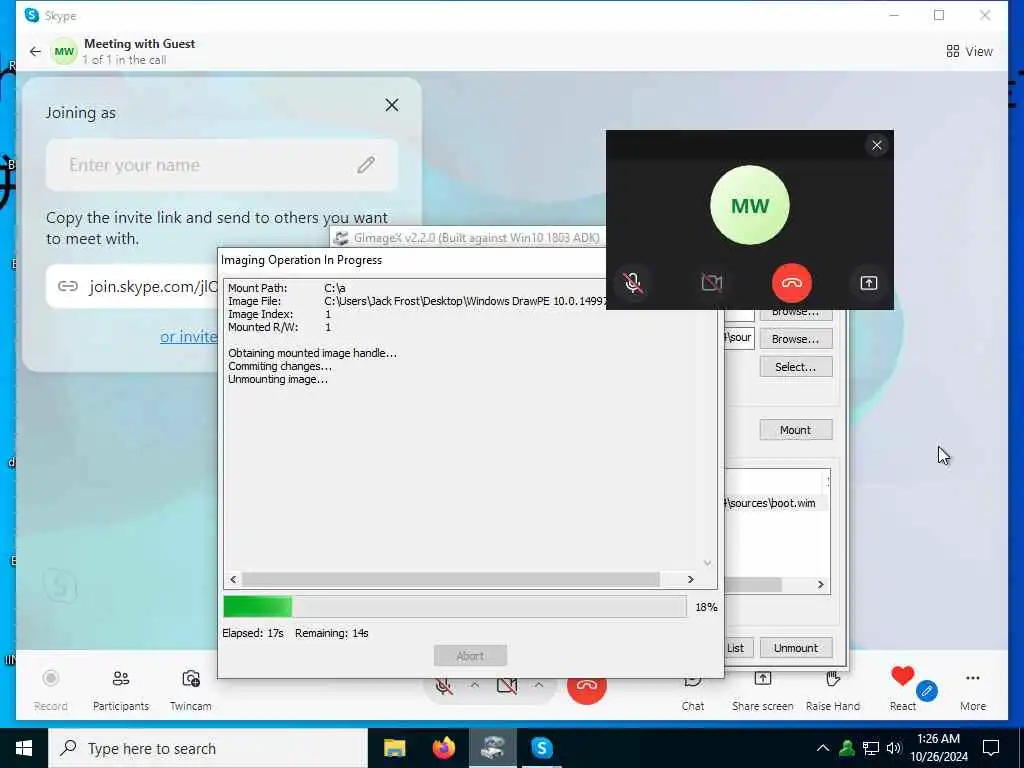
Task: Show hidden tray icons chevron
Action: (x=822, y=748)
